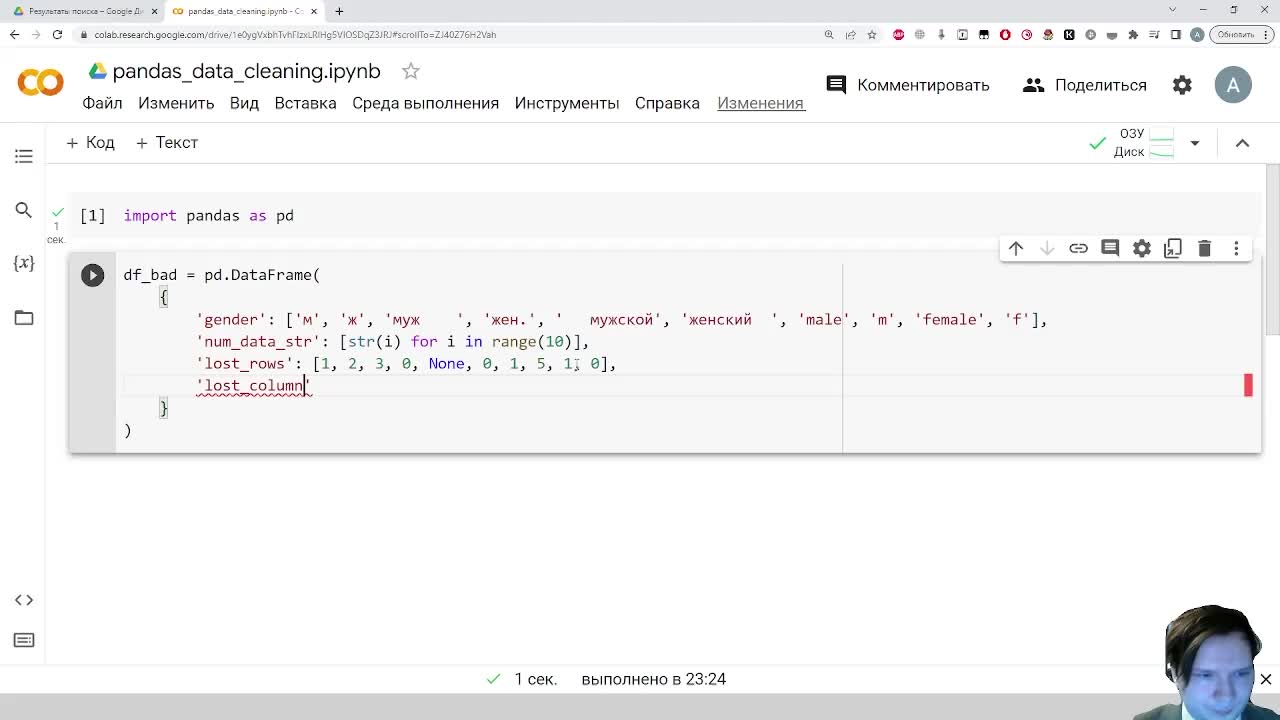View the Изменения revision history link
Screen dimensions: 1280x720
760,103
